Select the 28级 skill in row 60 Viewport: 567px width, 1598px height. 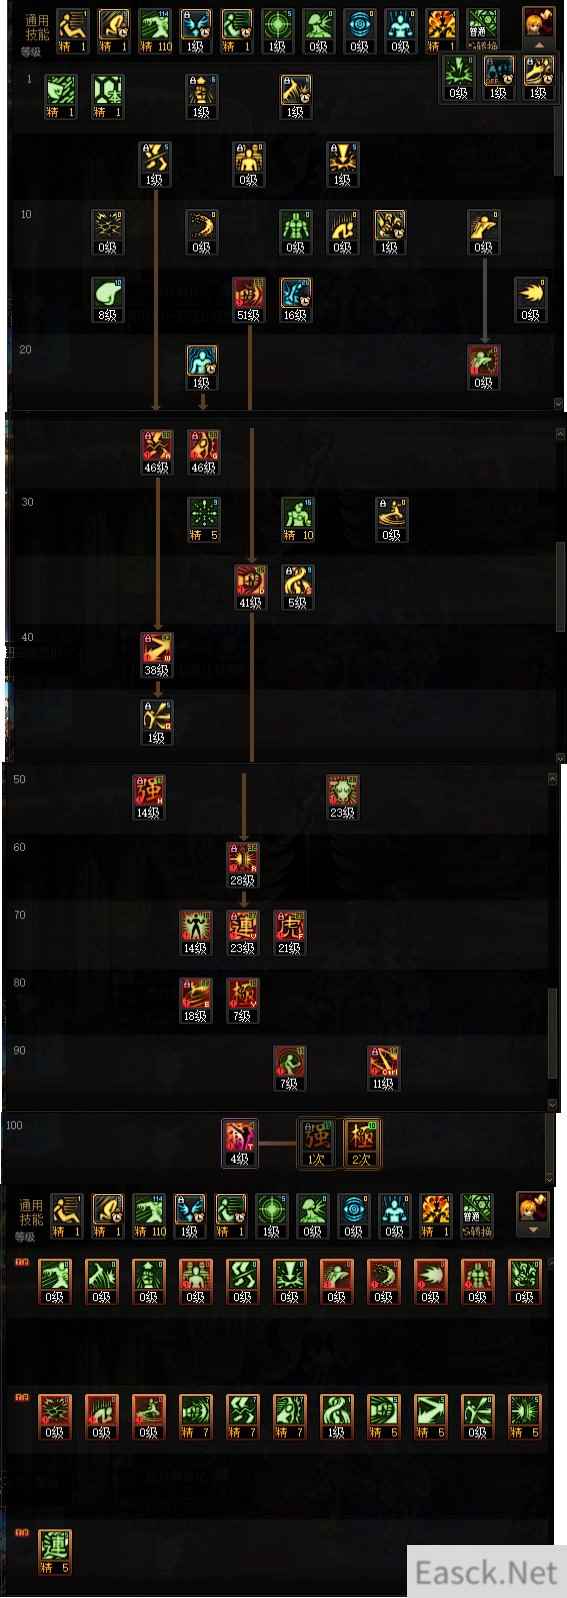[242, 865]
